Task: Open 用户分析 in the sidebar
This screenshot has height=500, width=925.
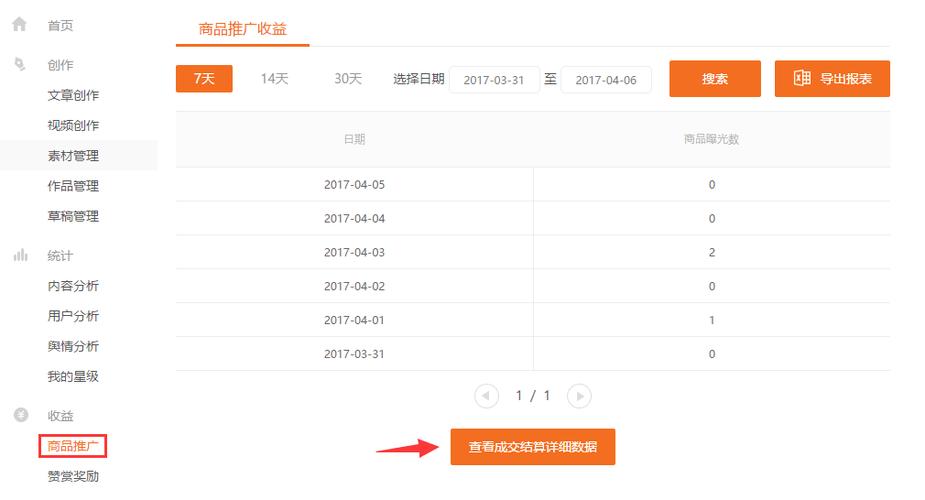Action: [73, 315]
